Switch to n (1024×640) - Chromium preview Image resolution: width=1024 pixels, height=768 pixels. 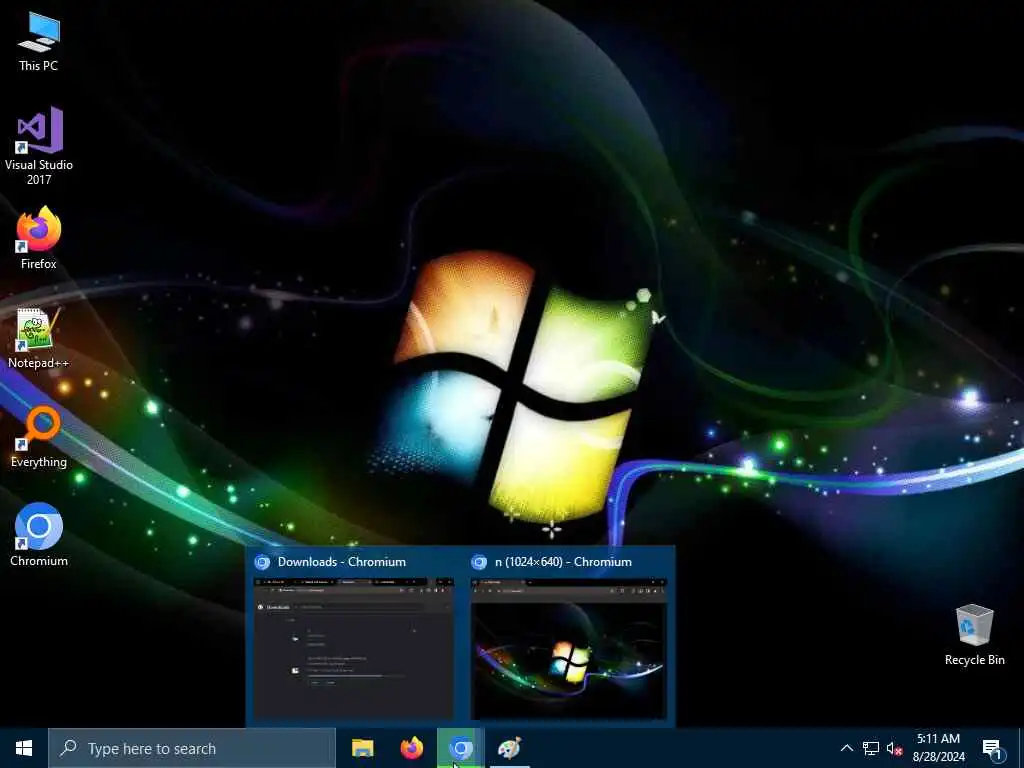click(x=568, y=636)
